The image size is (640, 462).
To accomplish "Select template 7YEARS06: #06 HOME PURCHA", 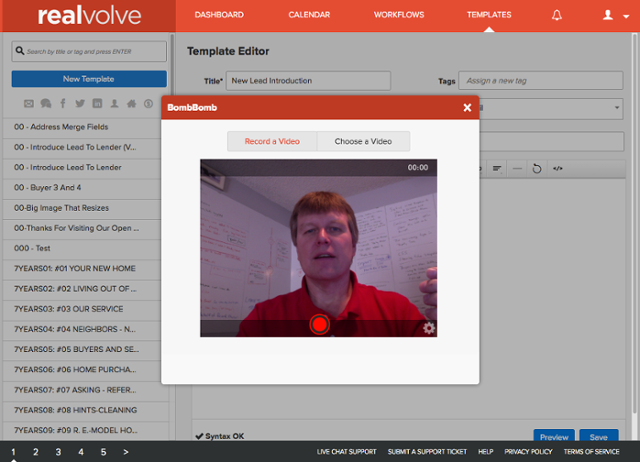I will 86,370.
